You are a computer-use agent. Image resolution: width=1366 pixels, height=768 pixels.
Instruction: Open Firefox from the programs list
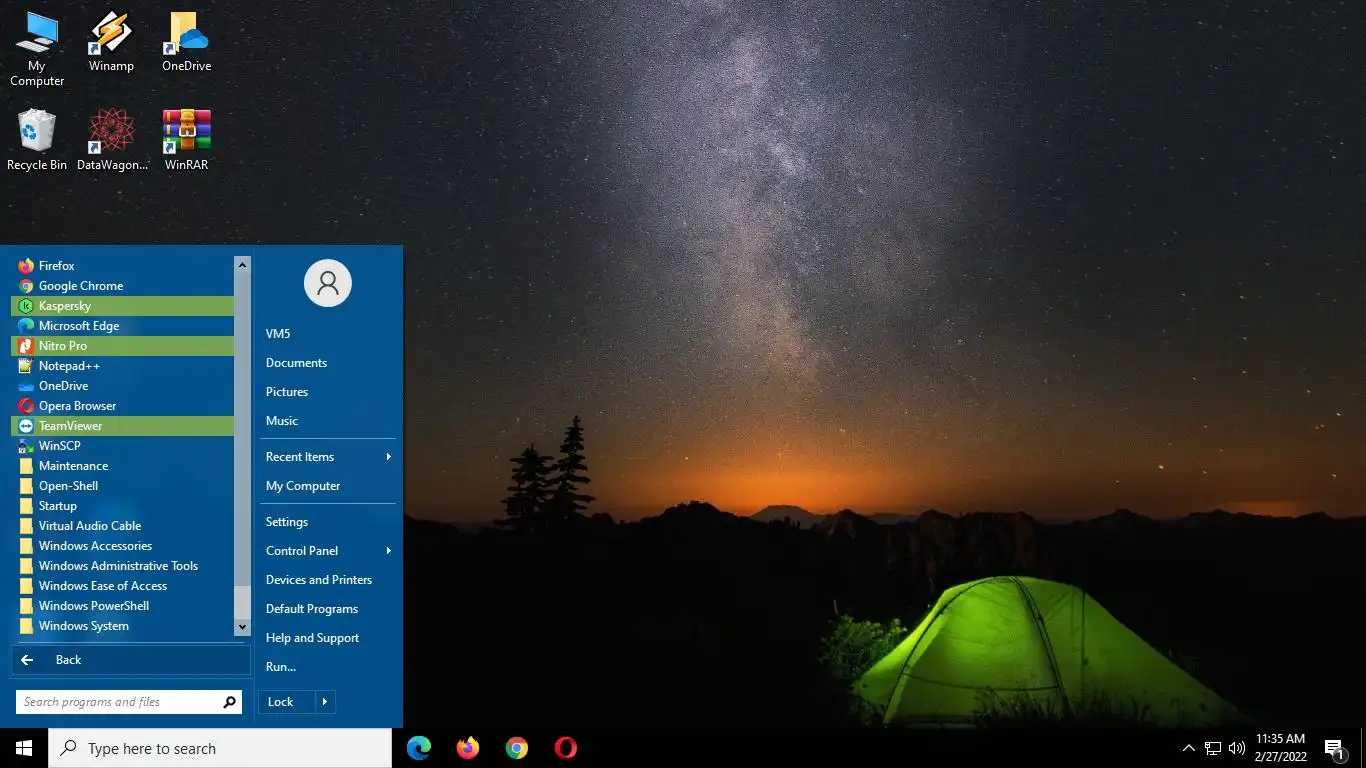(x=122, y=266)
